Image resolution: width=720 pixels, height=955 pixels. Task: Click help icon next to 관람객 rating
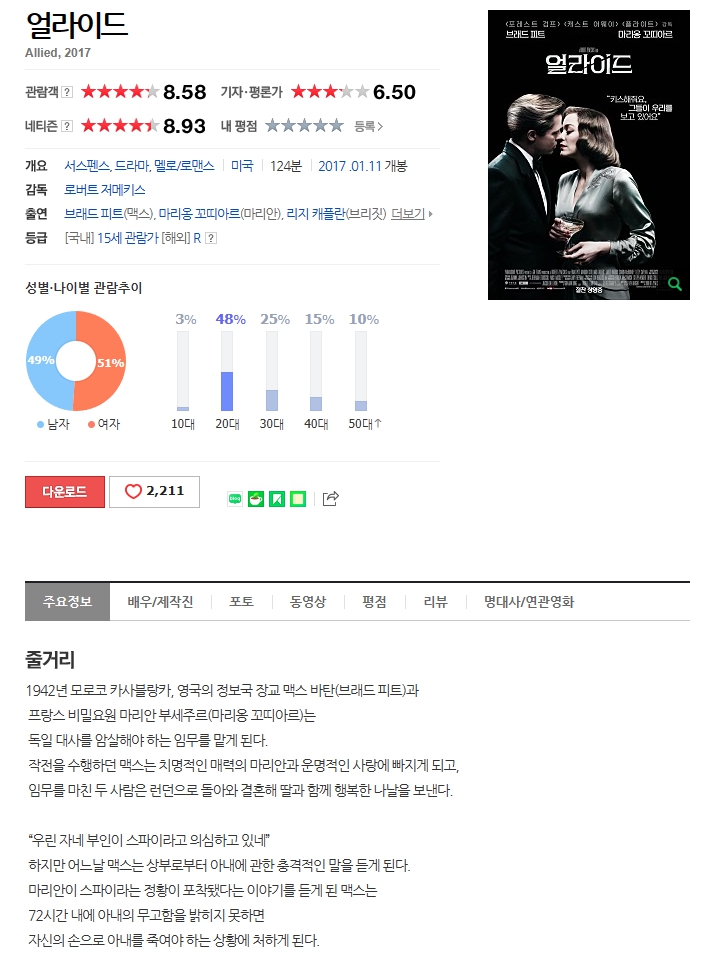tap(67, 92)
